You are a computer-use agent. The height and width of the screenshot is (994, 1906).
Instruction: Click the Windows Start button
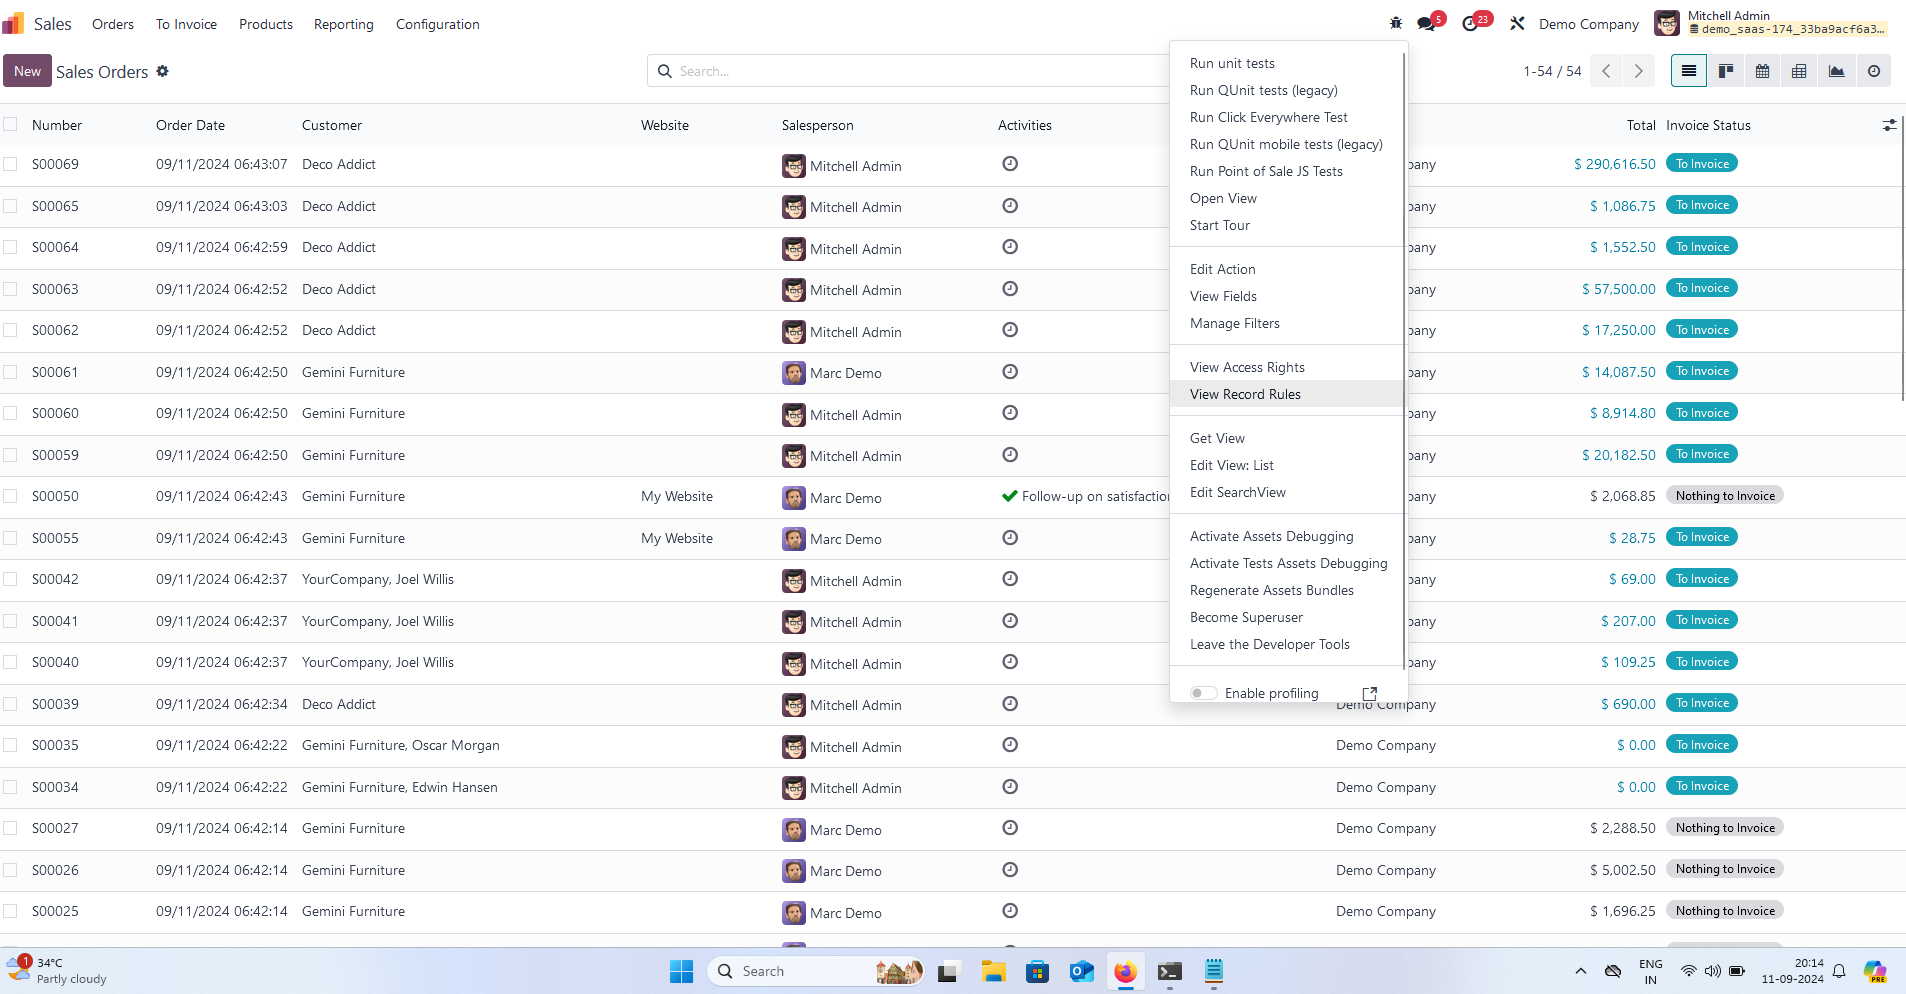pyautogui.click(x=681, y=971)
